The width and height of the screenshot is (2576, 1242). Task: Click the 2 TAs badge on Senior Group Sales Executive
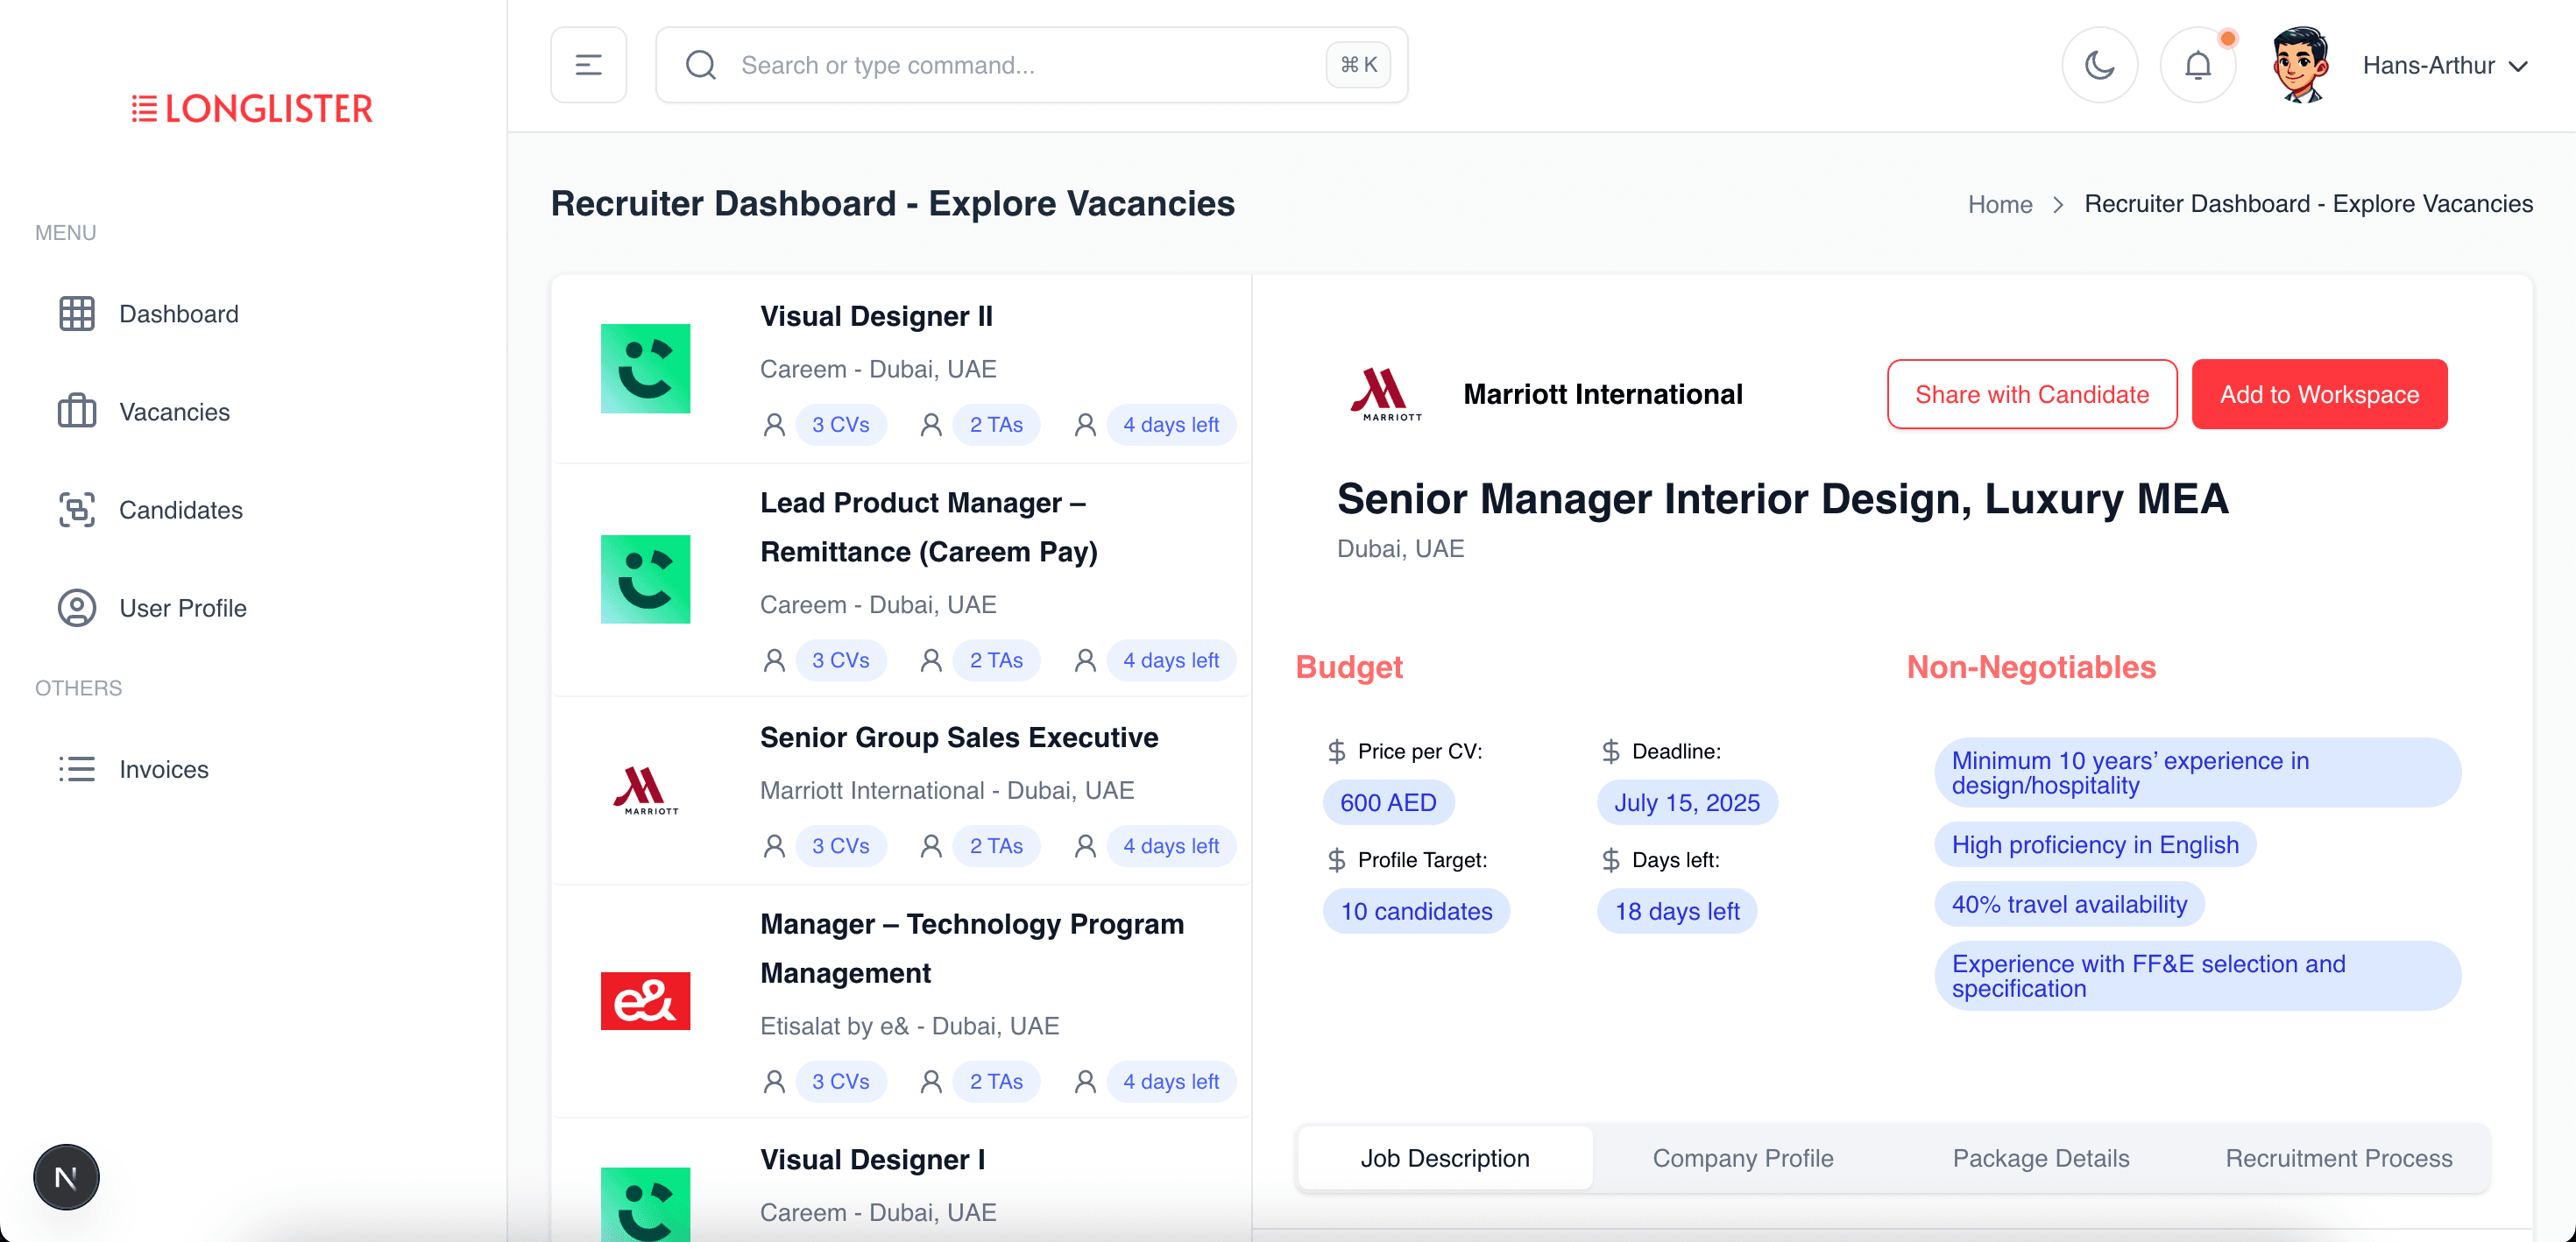tap(996, 846)
